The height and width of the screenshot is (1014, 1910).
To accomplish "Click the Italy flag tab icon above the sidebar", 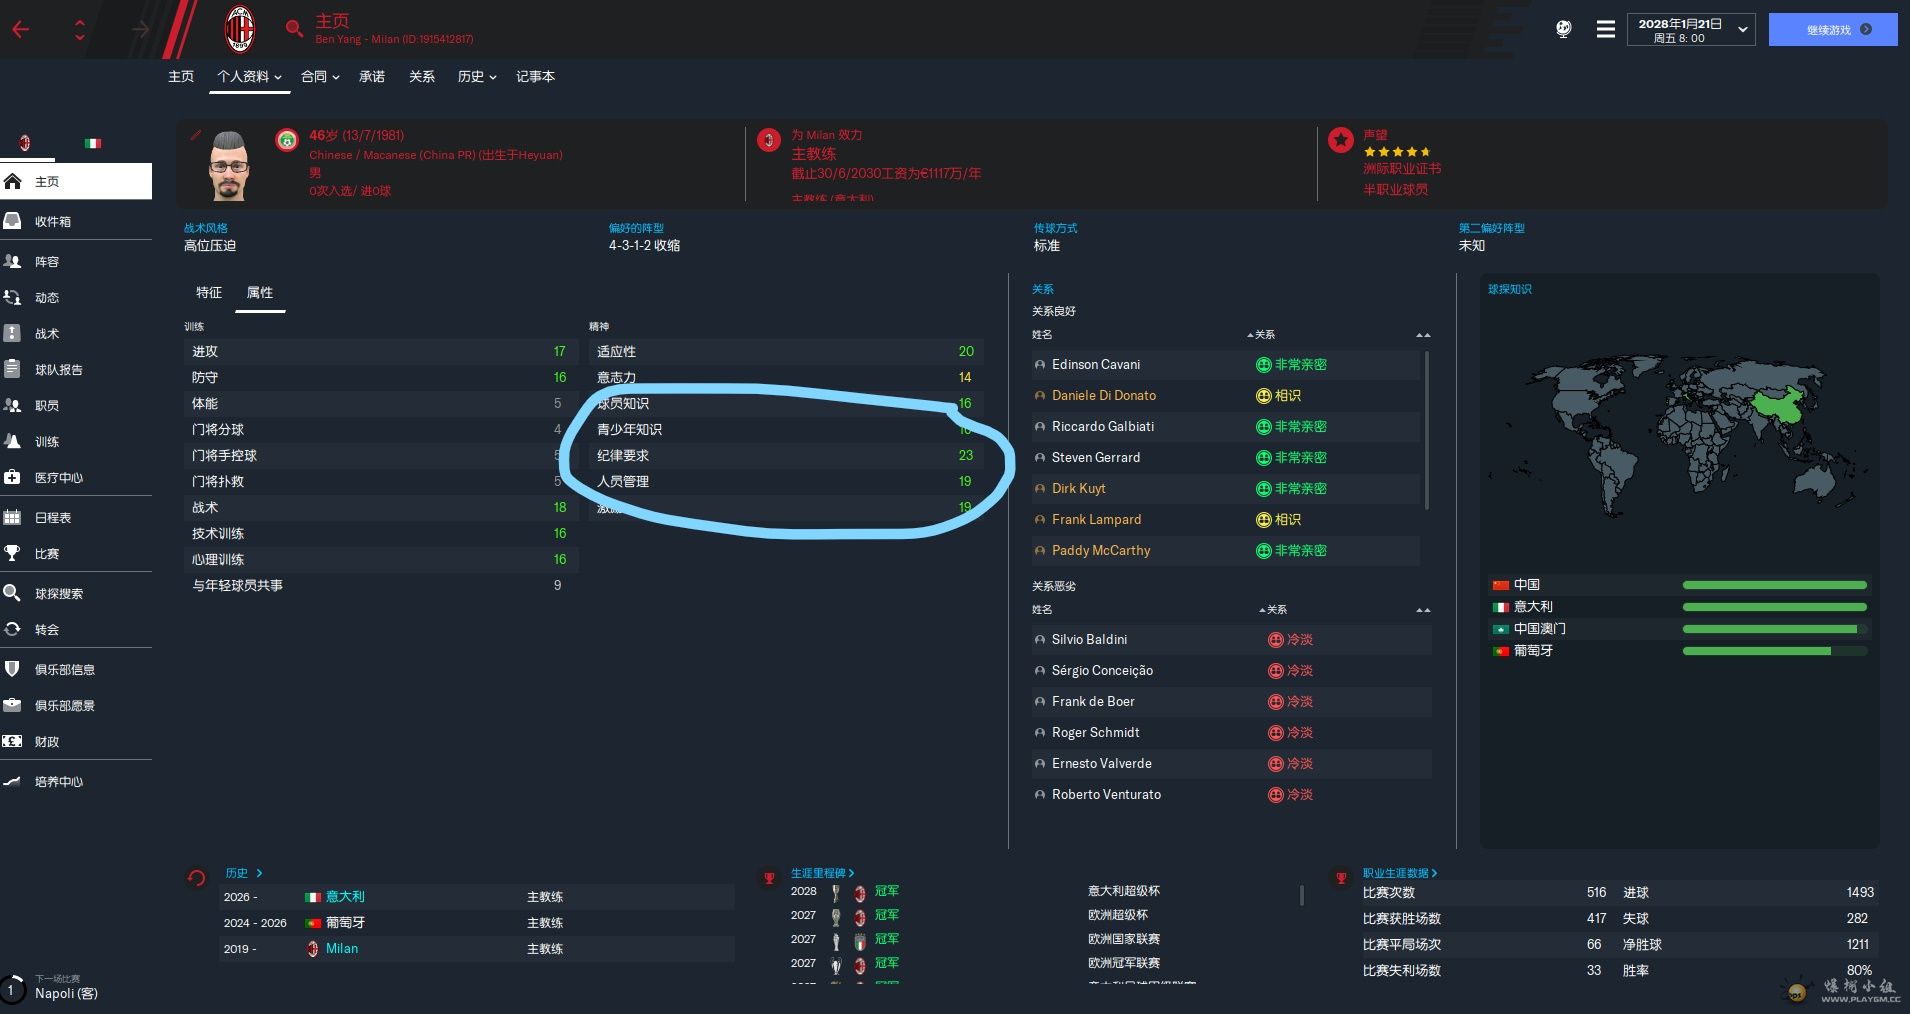I will [x=93, y=143].
